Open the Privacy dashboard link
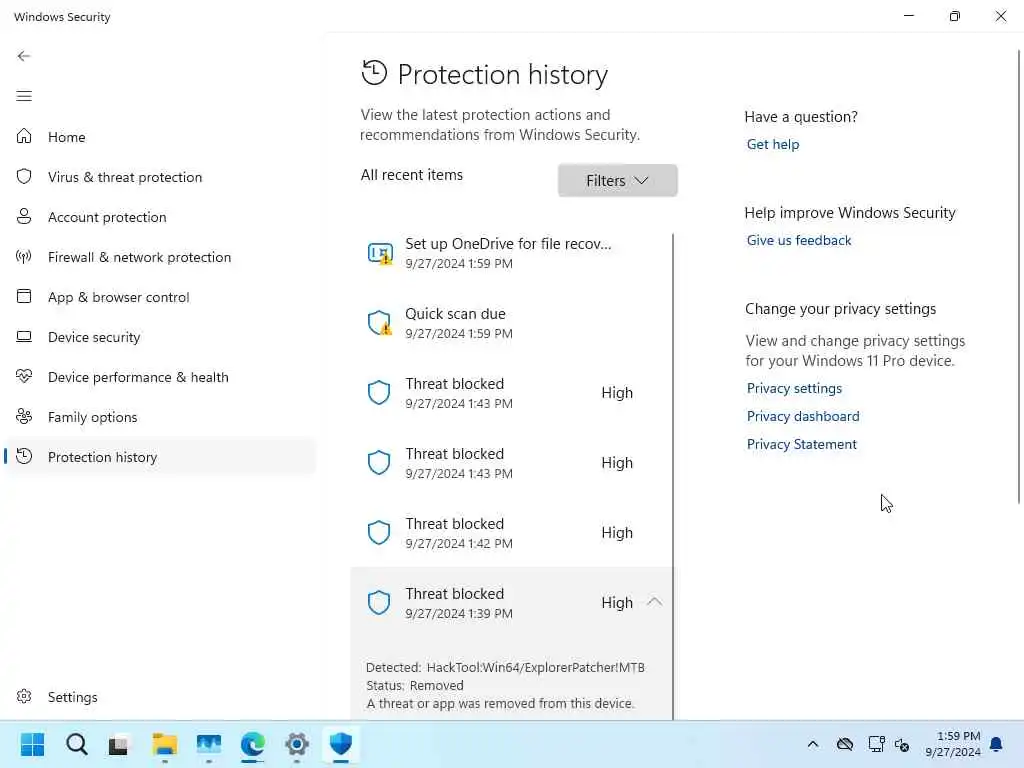The height and width of the screenshot is (768, 1024). pos(803,416)
